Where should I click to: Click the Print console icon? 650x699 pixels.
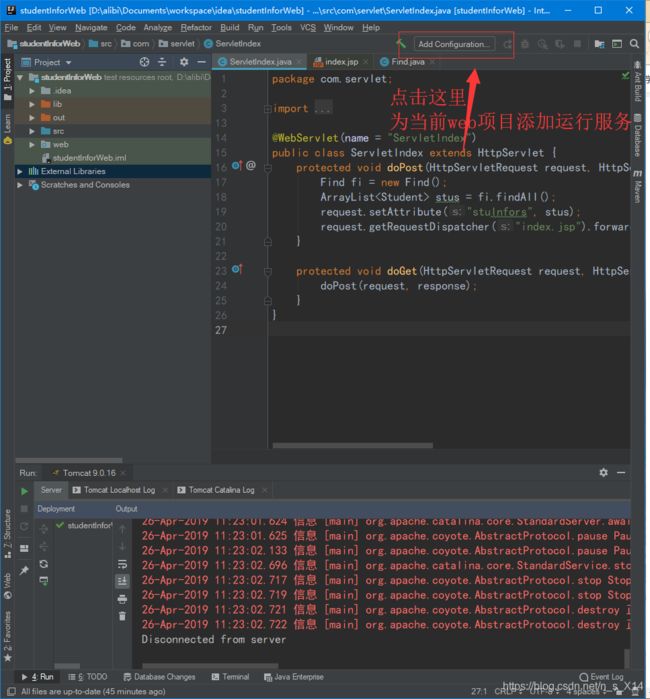tap(122, 599)
